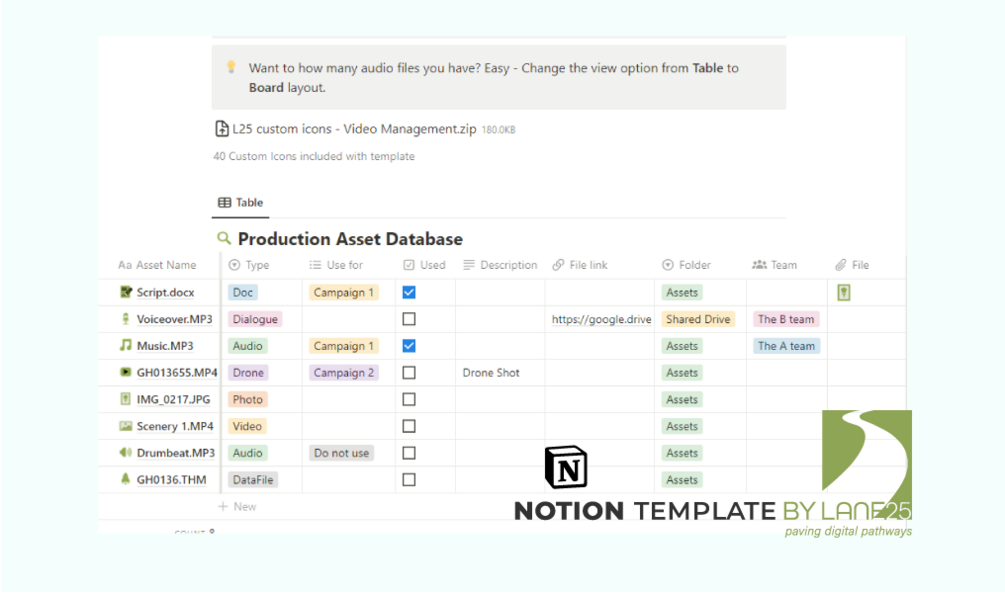Click the Shared Drive folder tag

click(x=698, y=319)
